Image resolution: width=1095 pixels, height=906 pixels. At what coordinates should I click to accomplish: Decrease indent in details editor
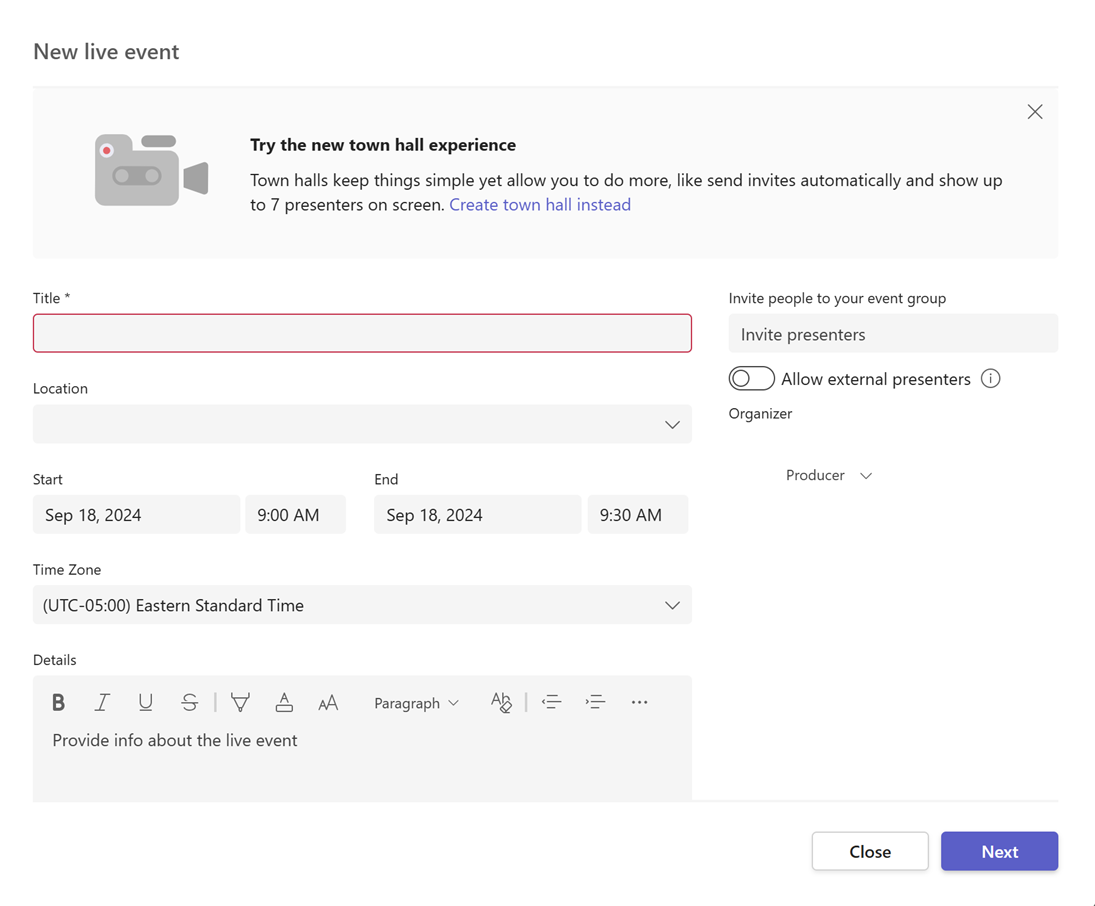(551, 703)
